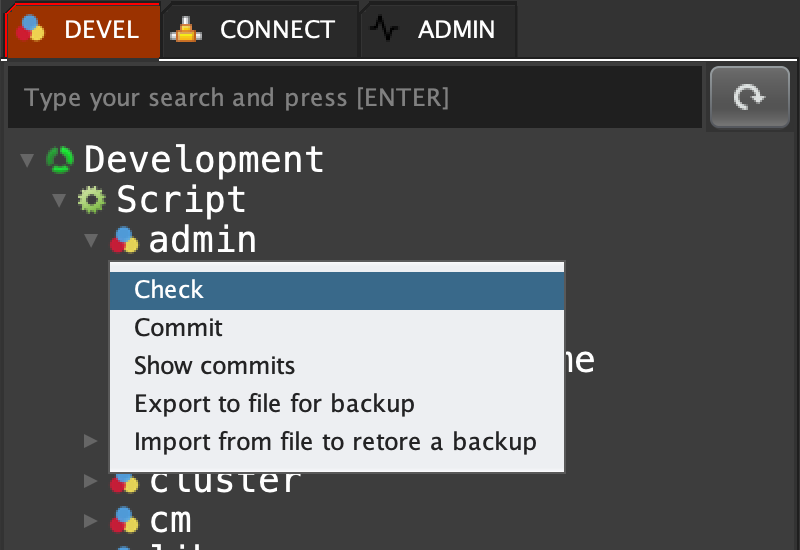Click the refresh button beside search

point(750,97)
